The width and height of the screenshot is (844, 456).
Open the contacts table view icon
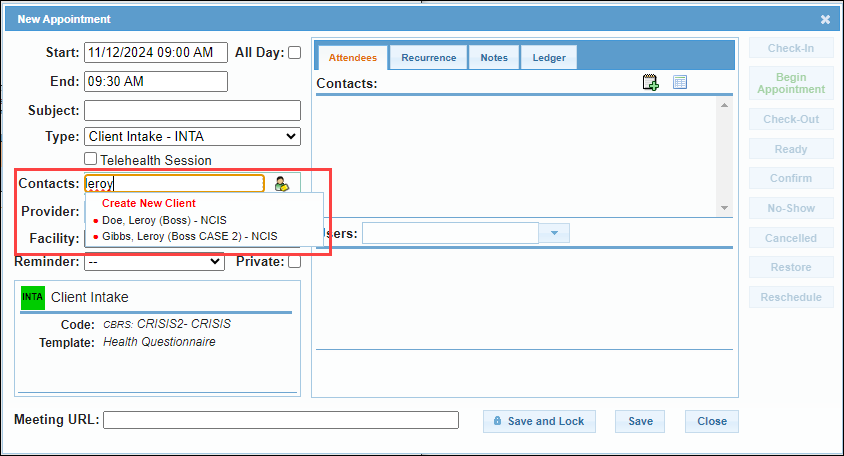[680, 82]
